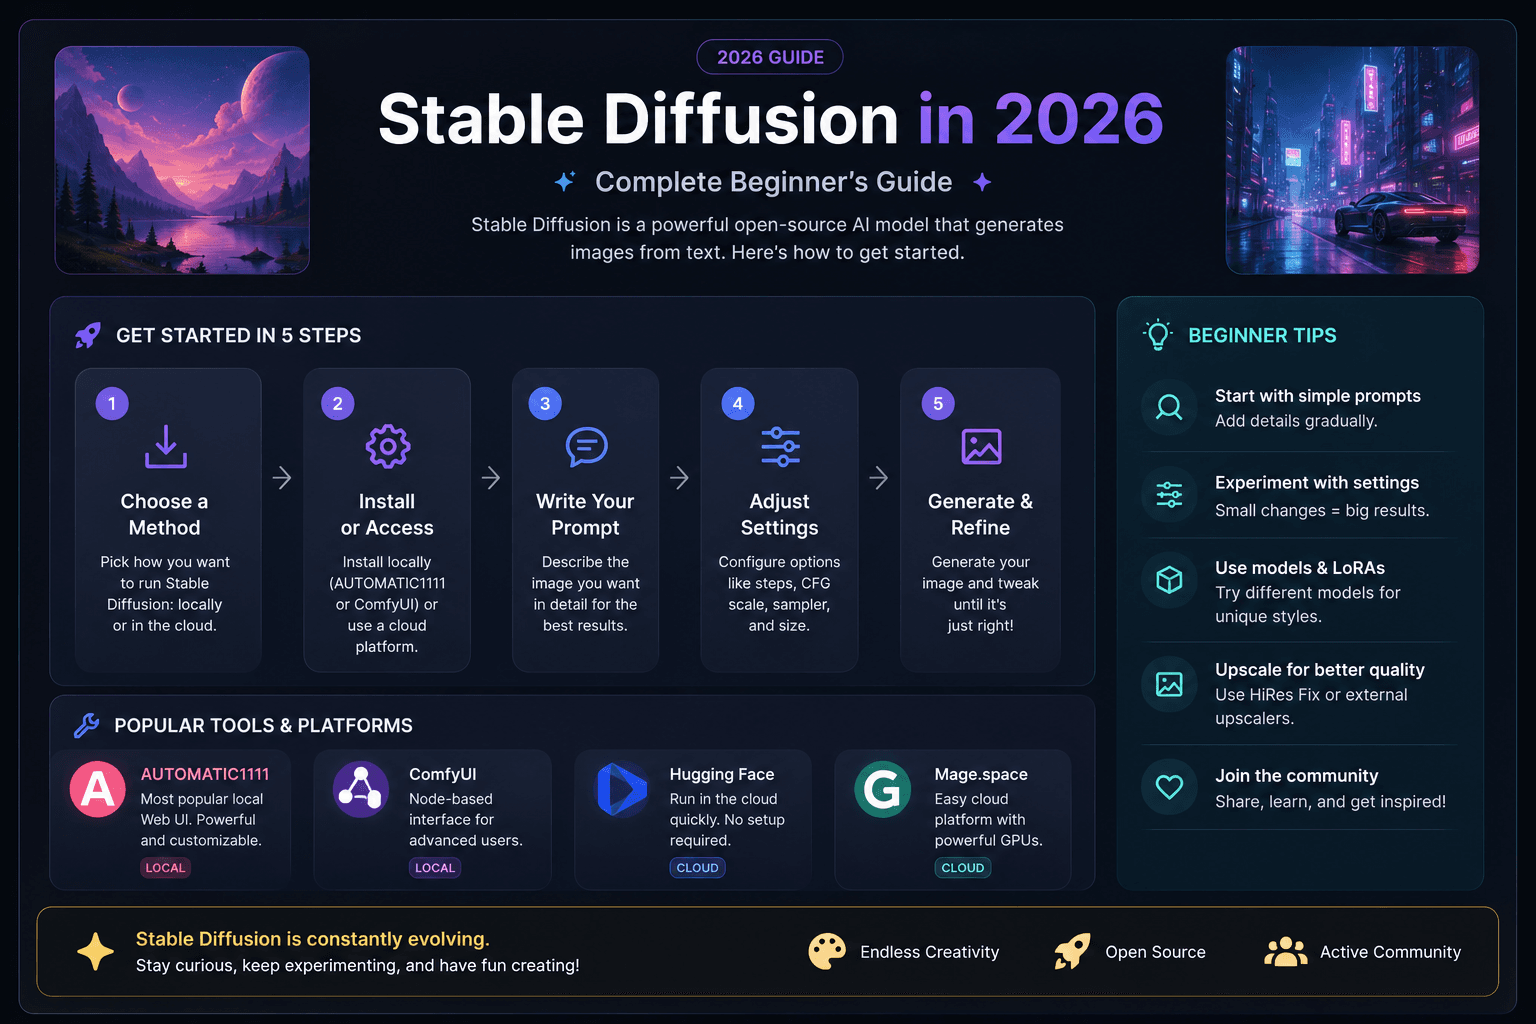Click the CLOUD tag under Mage.space

pos(962,868)
